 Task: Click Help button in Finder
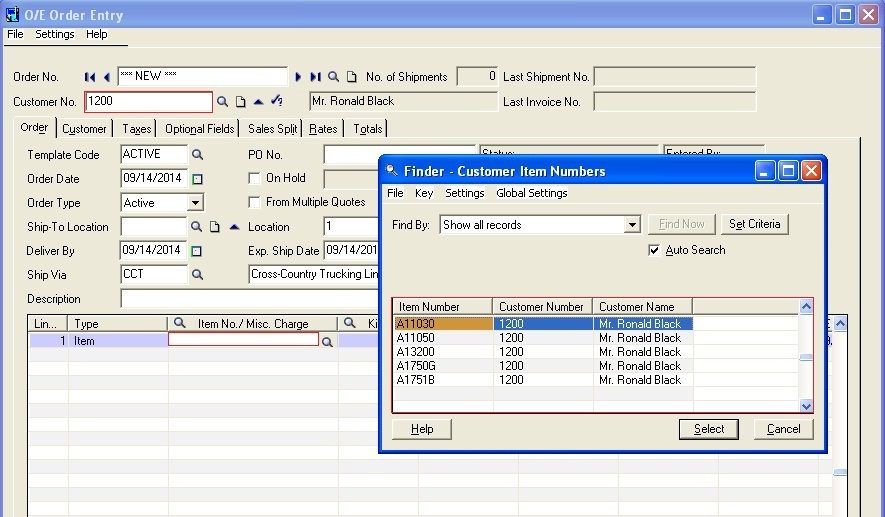coord(422,429)
